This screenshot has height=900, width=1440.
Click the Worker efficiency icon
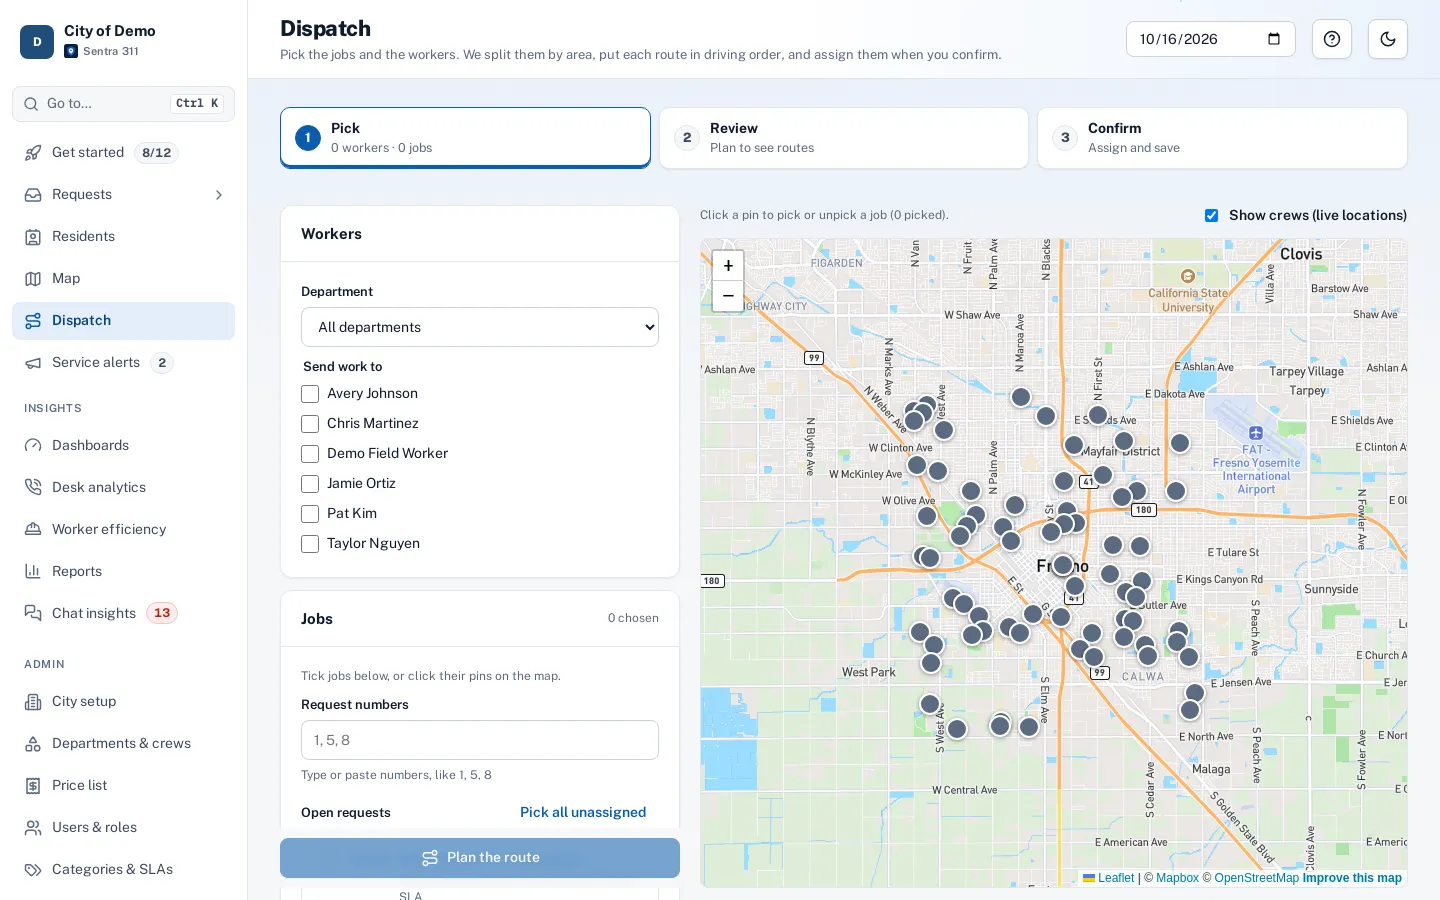tap(33, 530)
